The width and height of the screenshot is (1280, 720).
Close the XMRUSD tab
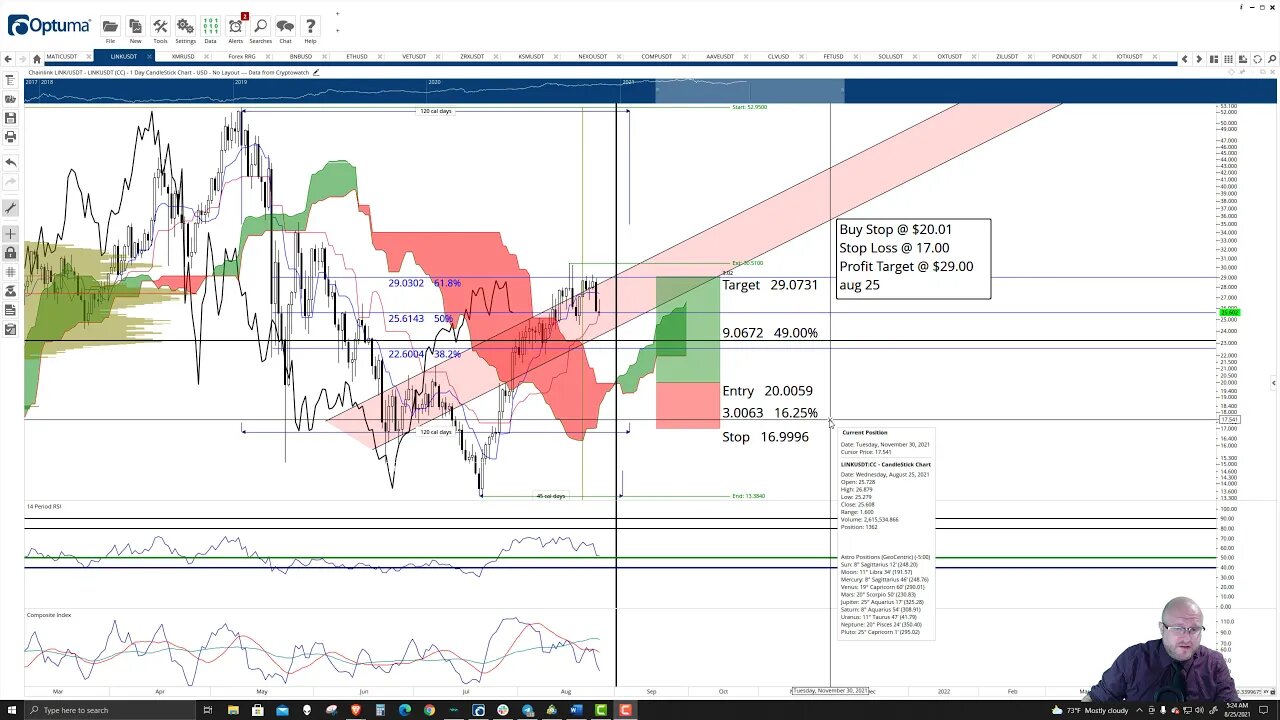pos(205,57)
